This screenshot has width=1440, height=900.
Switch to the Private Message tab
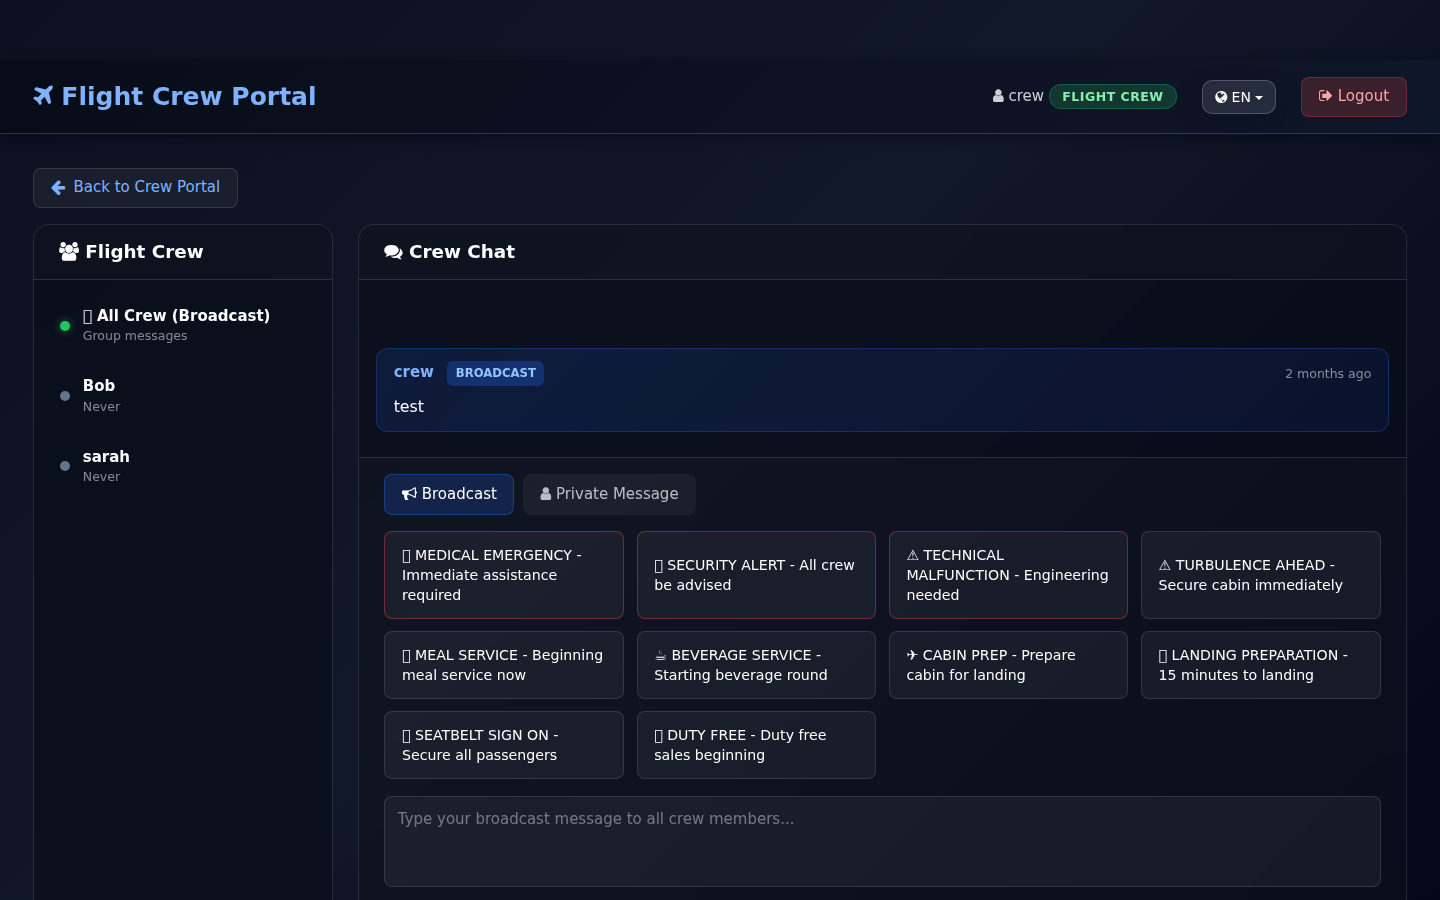[609, 494]
